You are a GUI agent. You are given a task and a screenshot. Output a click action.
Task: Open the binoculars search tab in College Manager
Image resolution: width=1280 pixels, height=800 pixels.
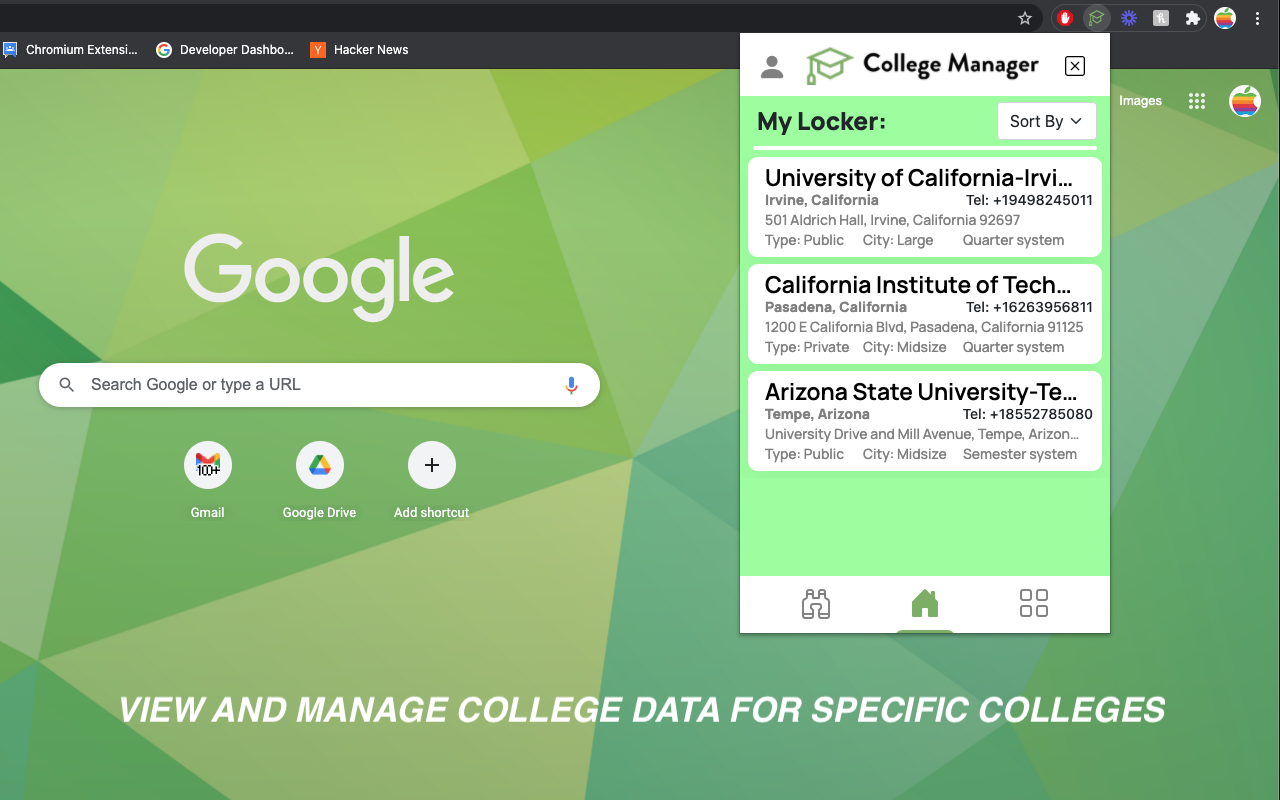click(816, 603)
